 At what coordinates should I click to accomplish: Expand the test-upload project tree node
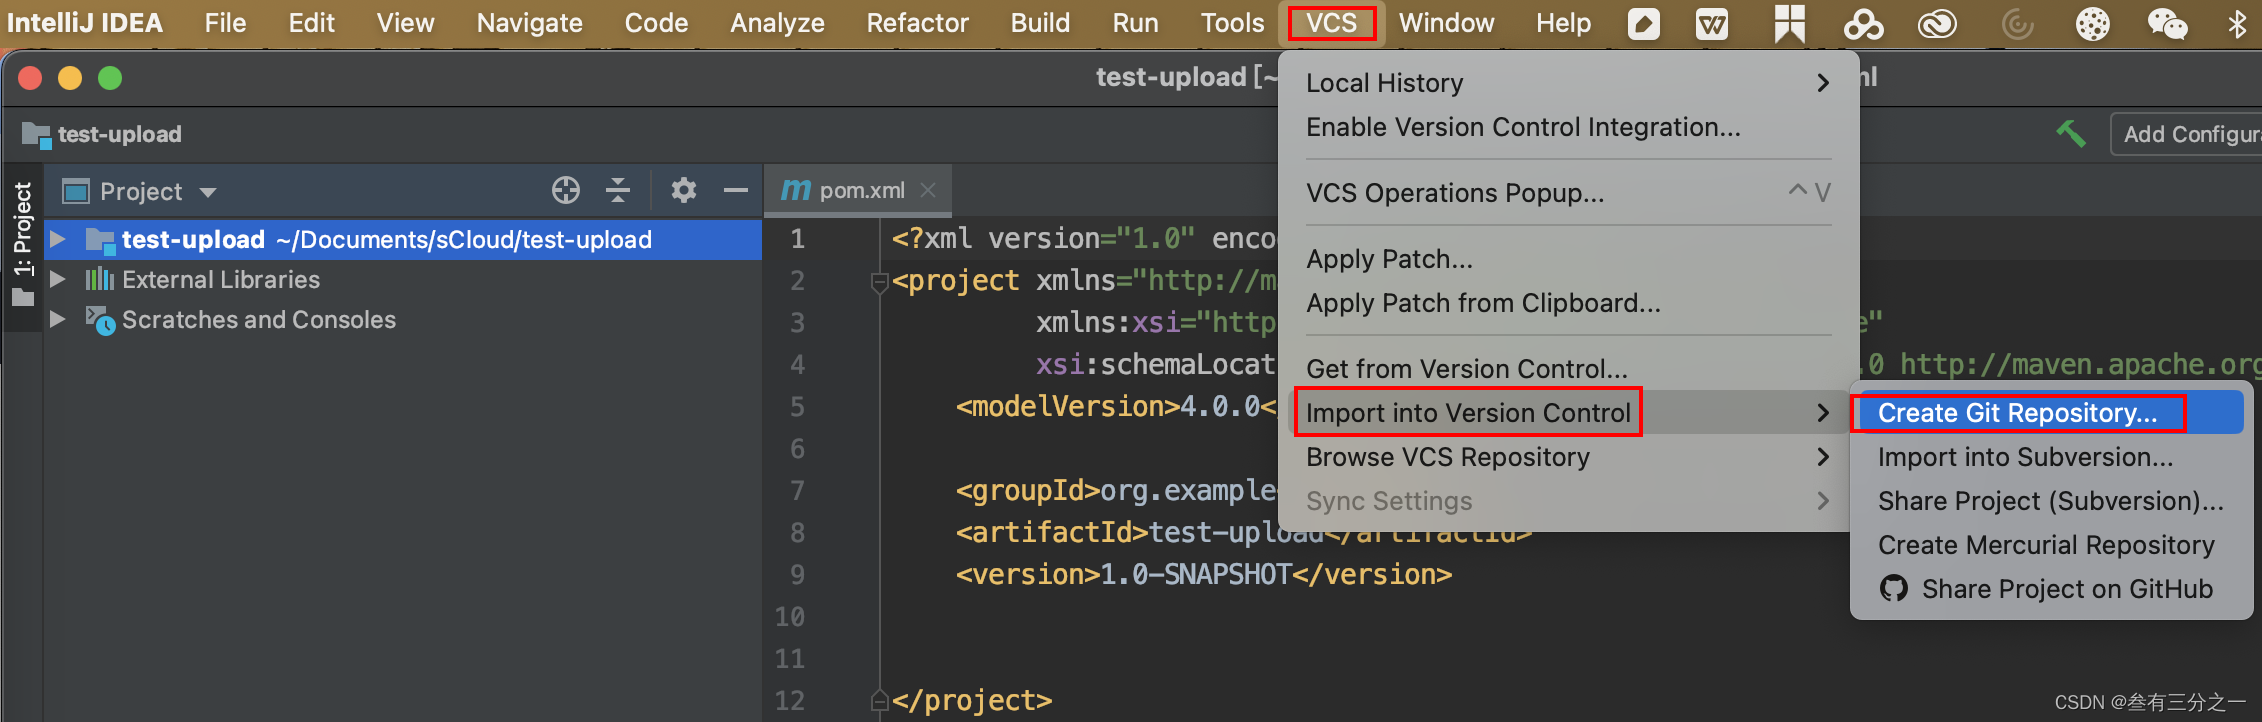(58, 240)
